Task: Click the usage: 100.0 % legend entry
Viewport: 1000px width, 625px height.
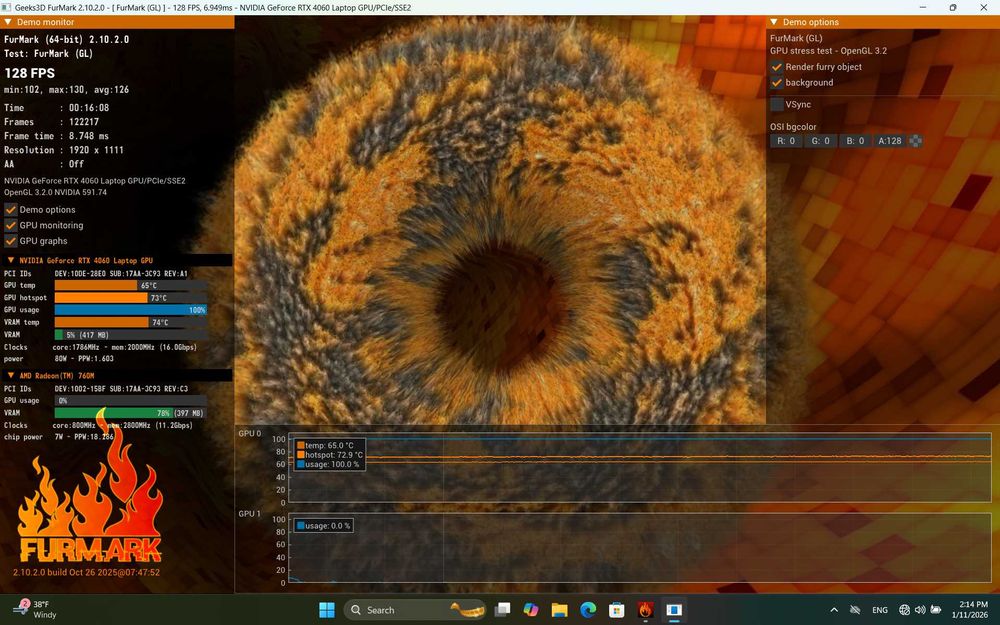Action: [x=328, y=464]
